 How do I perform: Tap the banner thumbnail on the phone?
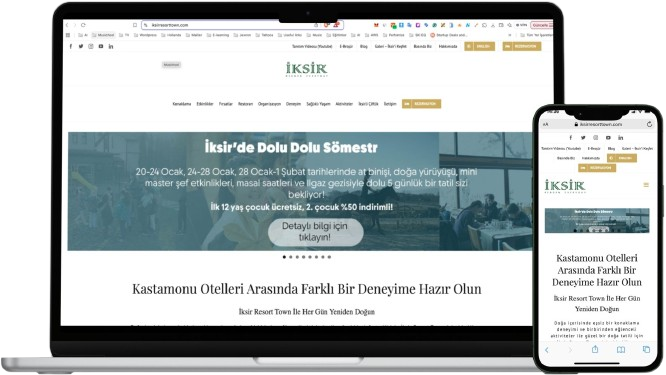[597, 220]
